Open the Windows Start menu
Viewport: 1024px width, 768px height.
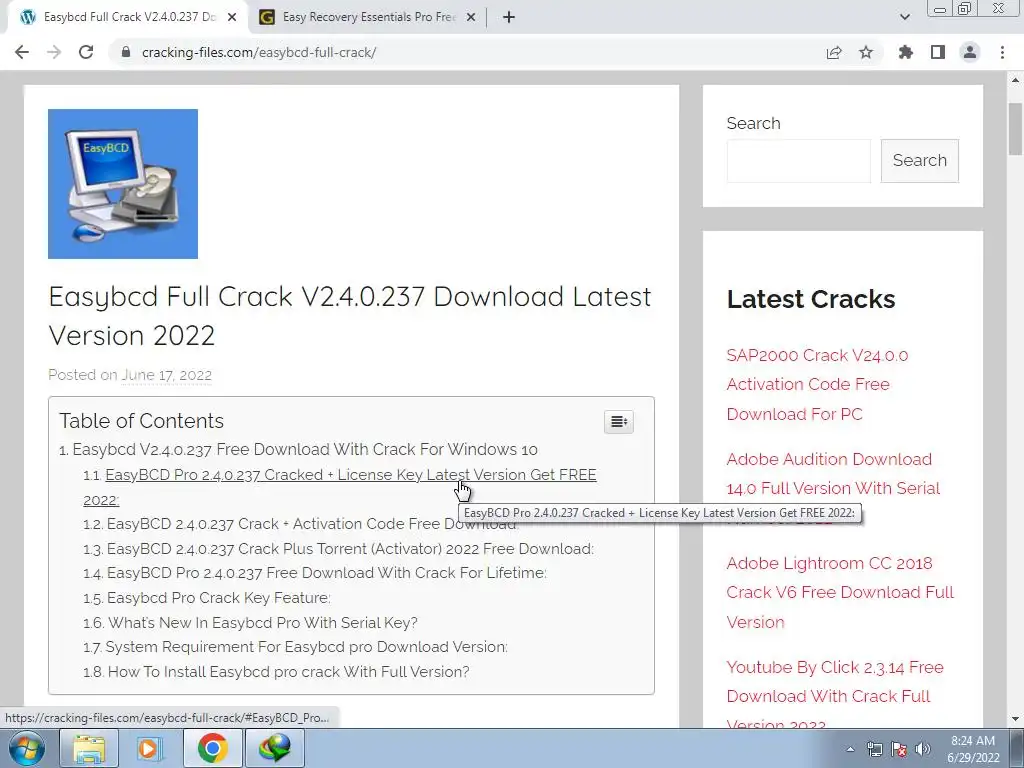coord(27,748)
